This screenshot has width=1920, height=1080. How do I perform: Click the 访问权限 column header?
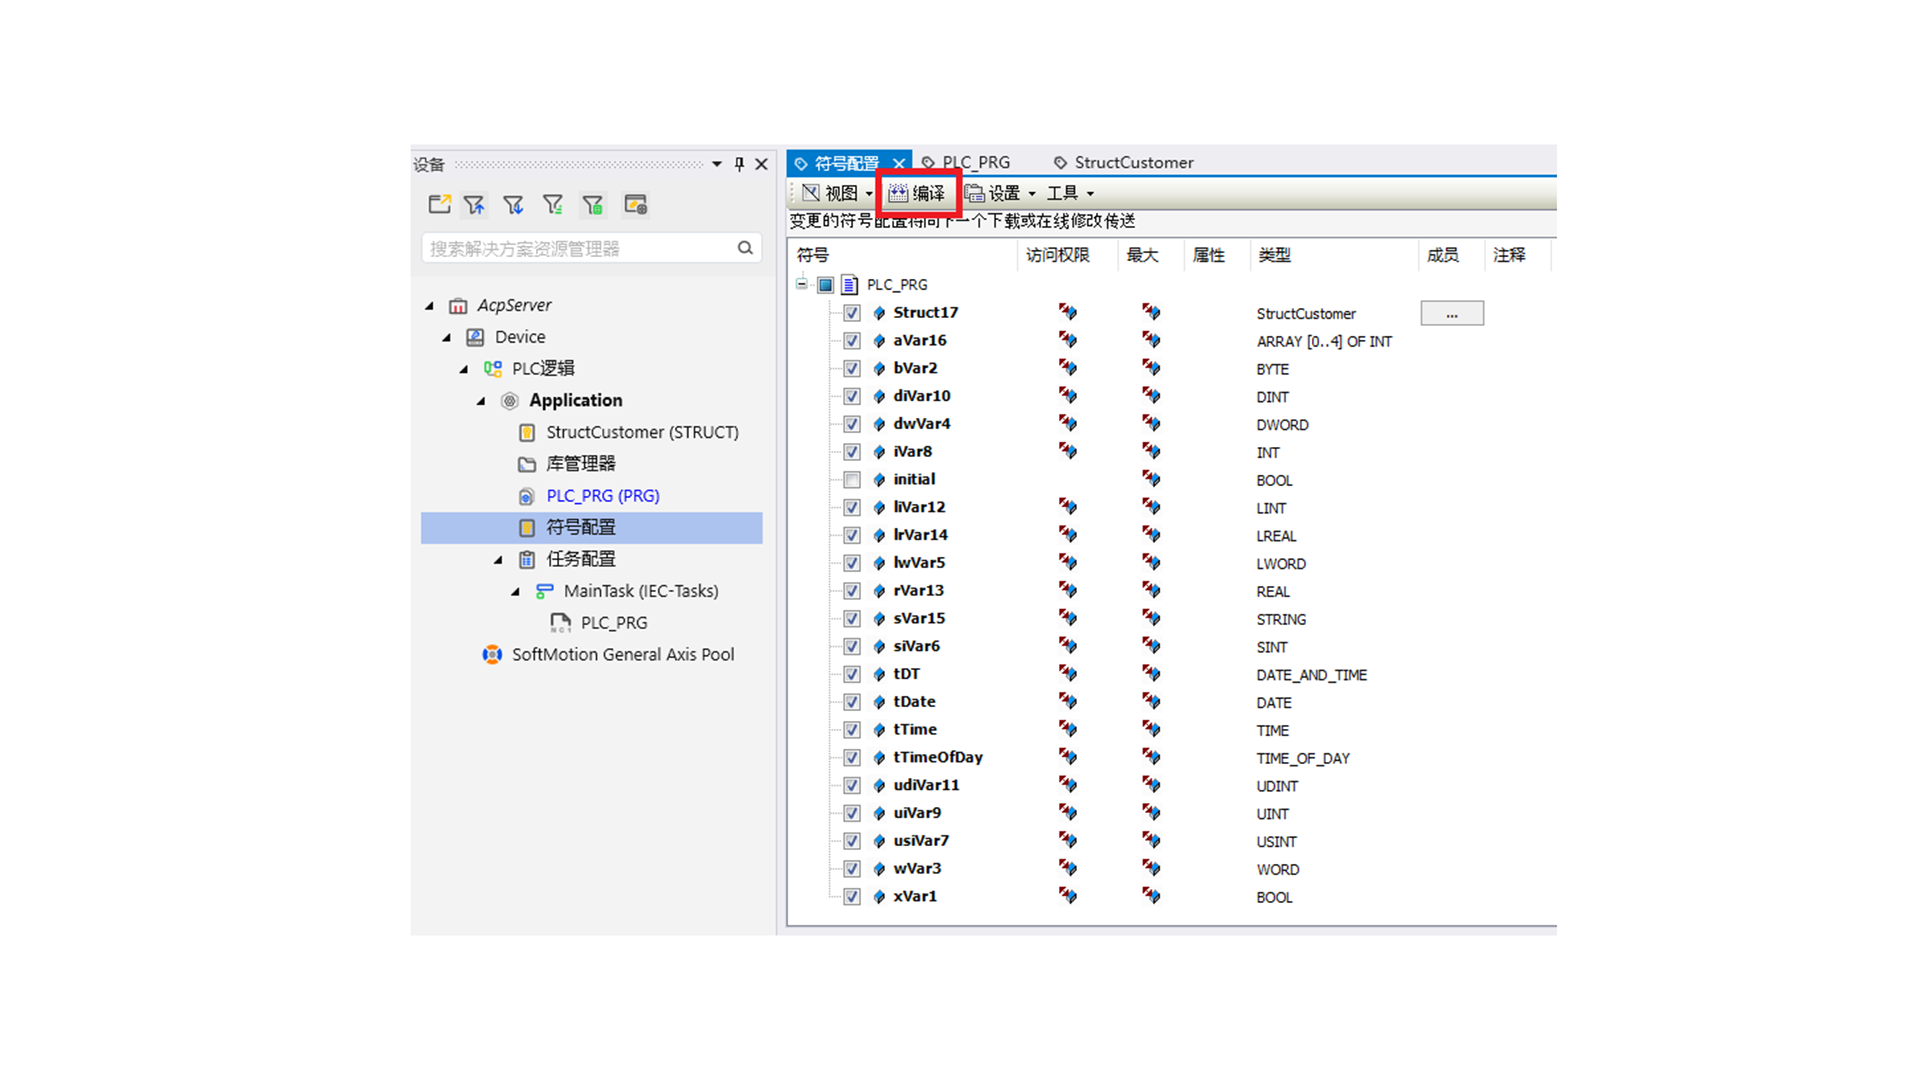(x=1067, y=256)
